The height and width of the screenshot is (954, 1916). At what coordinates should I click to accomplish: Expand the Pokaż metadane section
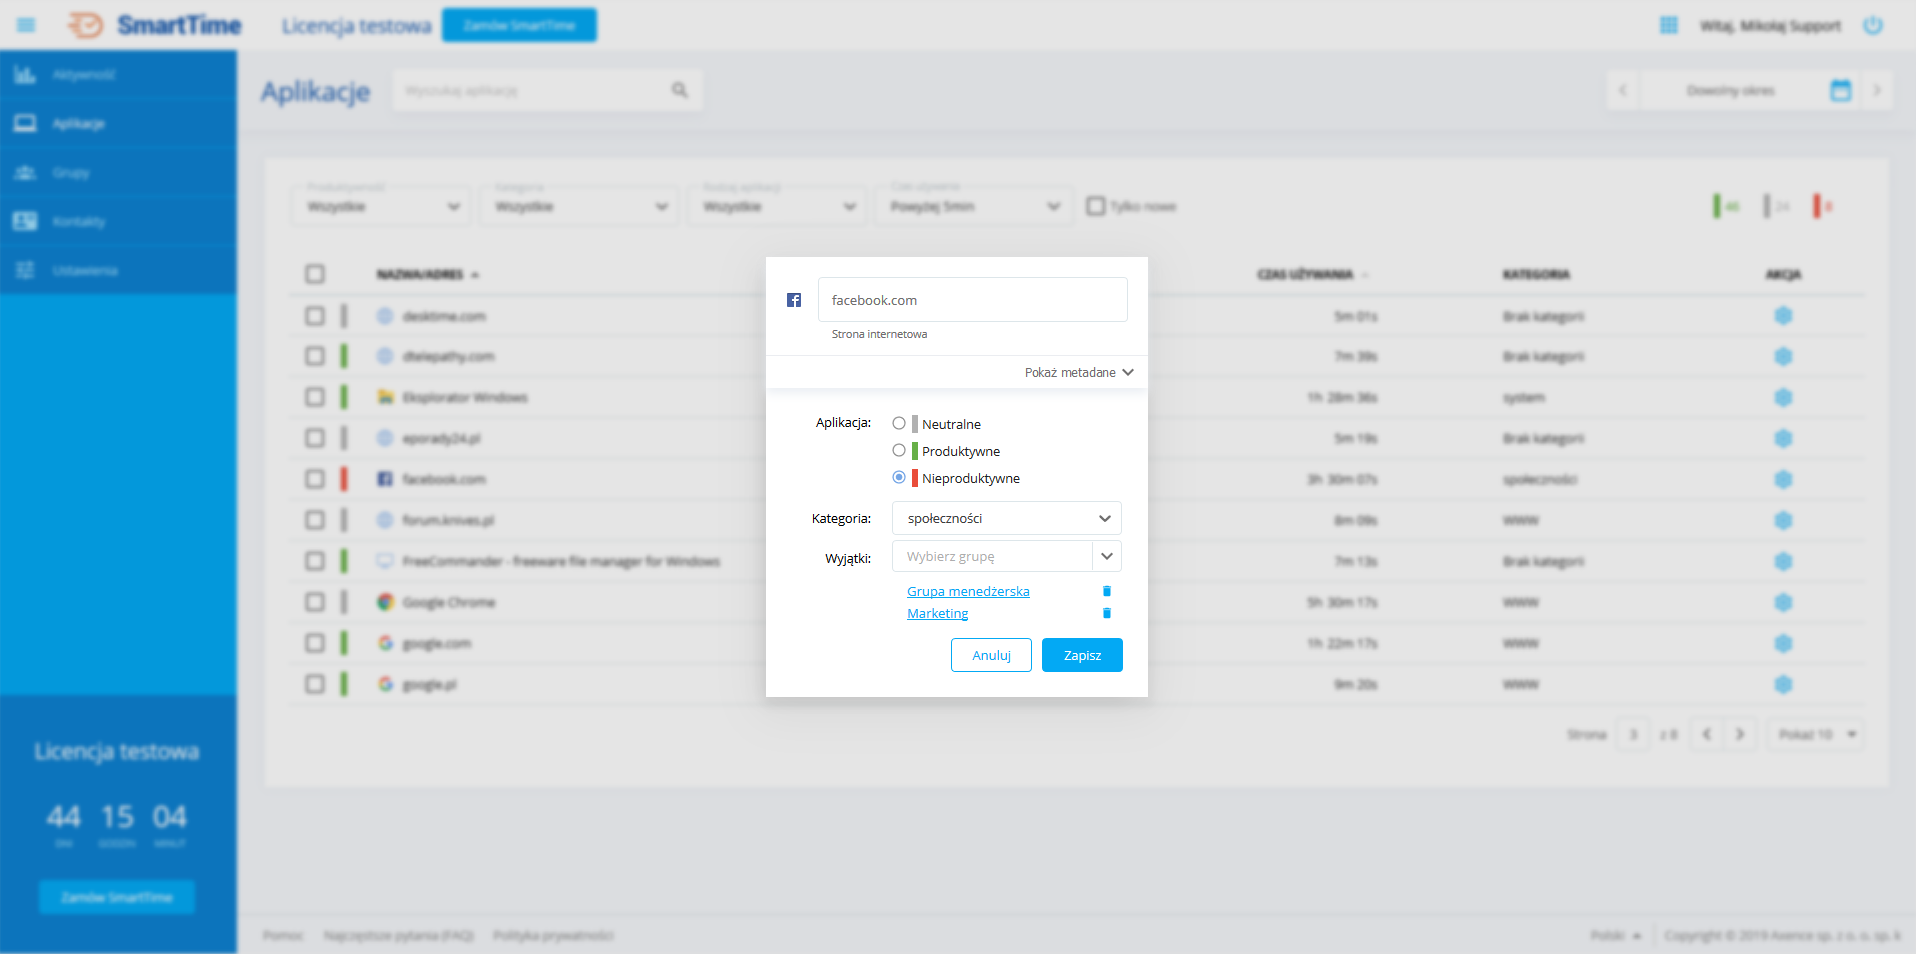[x=1078, y=372]
